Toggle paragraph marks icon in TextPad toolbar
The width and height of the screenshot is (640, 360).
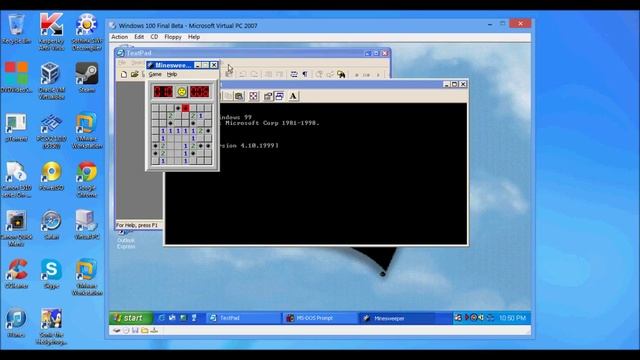pos(305,74)
